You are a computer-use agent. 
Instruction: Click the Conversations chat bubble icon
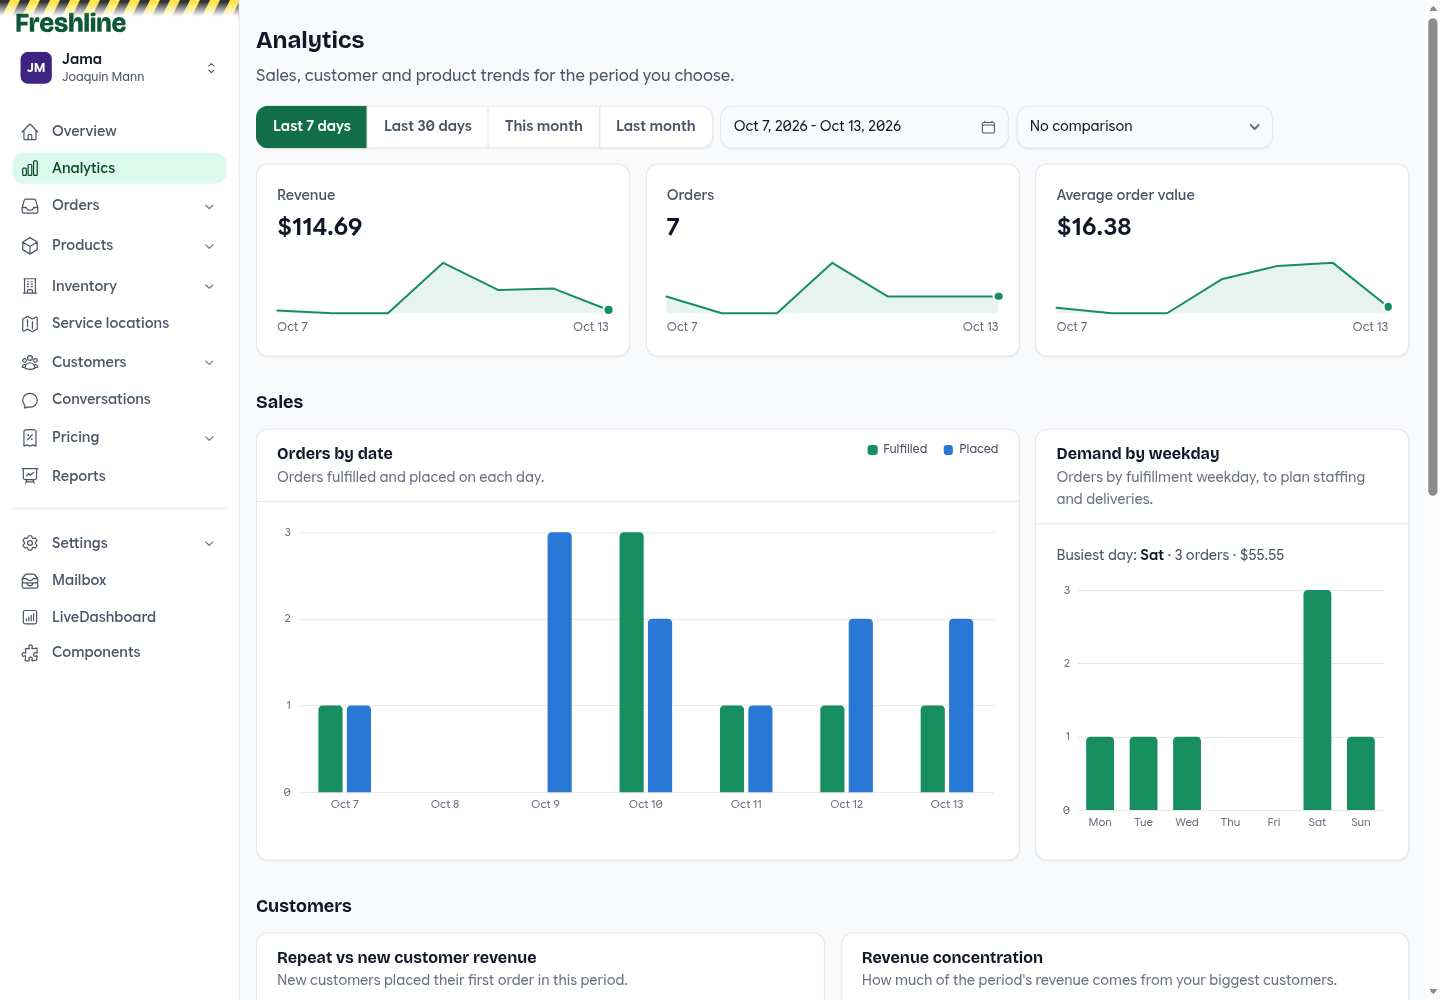point(30,399)
